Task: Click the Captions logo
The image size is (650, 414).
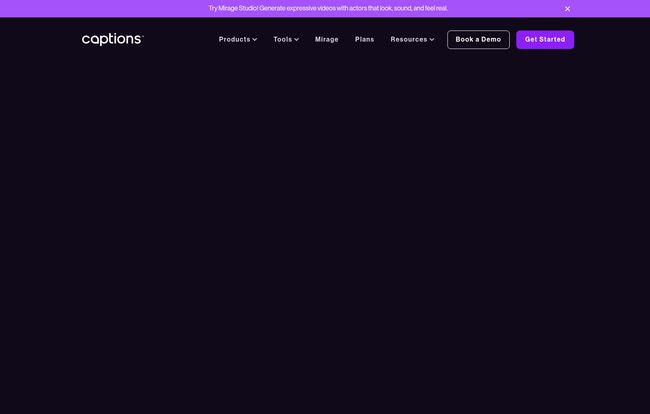Action: (112, 39)
